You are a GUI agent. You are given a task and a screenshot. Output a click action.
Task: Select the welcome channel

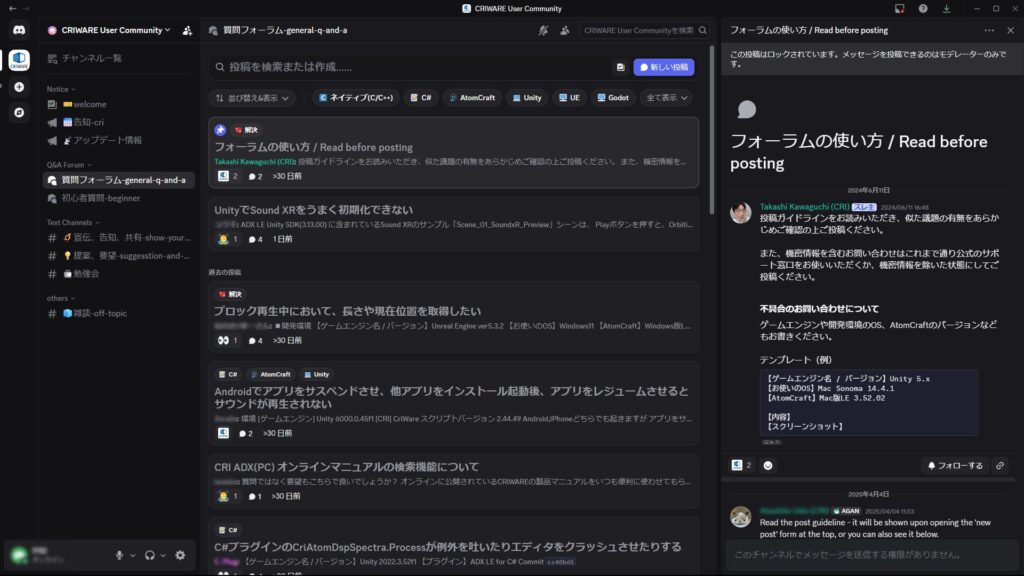88,104
